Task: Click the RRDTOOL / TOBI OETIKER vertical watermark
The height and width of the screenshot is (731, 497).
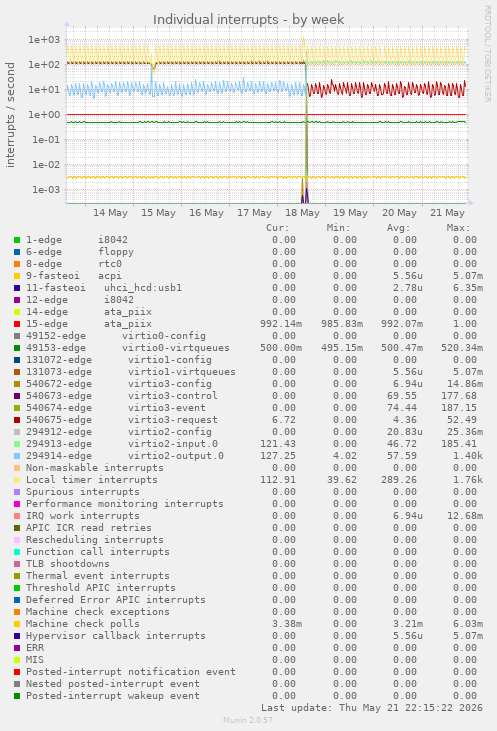Action: coord(487,54)
